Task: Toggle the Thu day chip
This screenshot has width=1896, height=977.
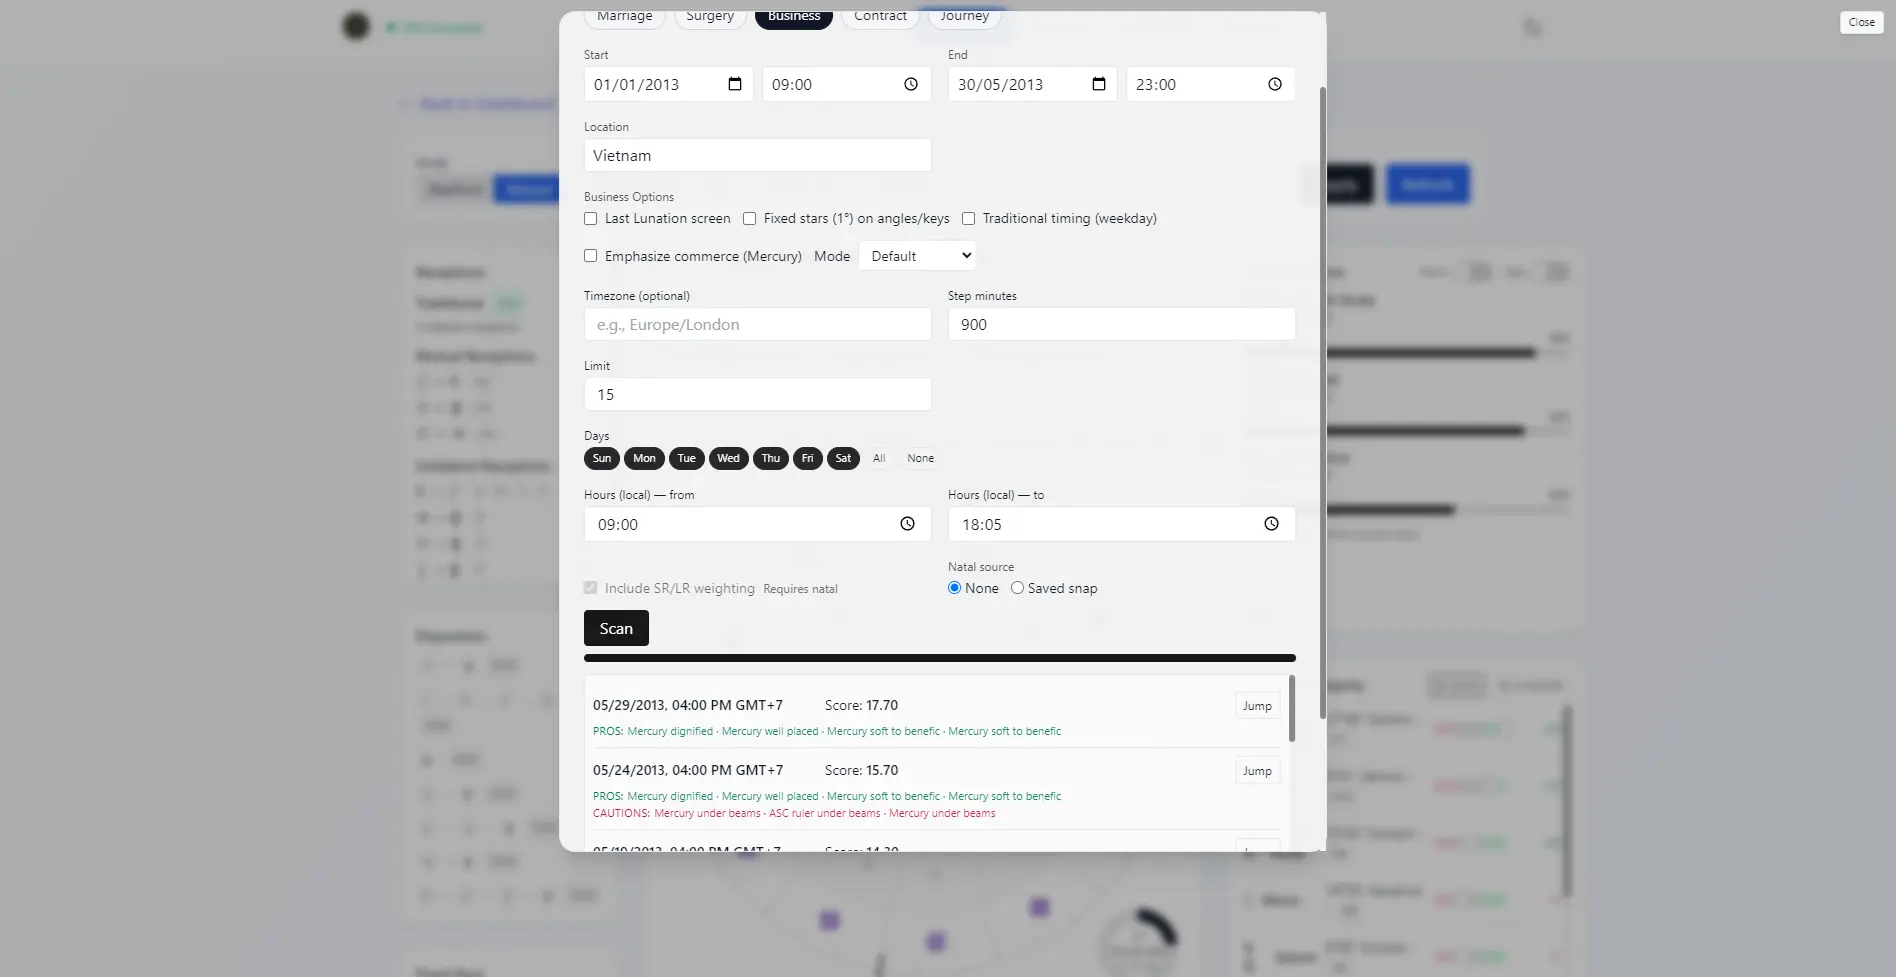Action: pos(771,458)
